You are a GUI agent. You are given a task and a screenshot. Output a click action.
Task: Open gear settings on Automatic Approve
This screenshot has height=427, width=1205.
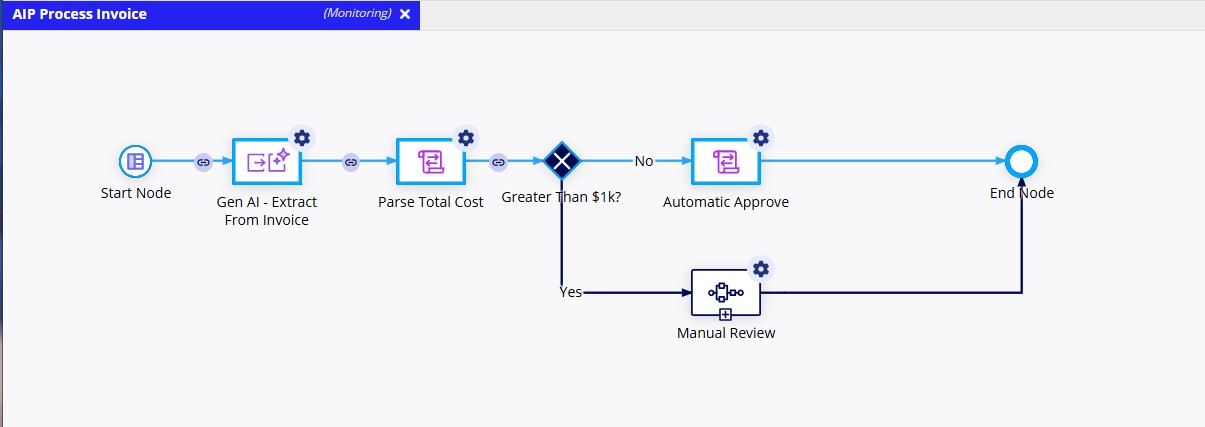pyautogui.click(x=761, y=137)
